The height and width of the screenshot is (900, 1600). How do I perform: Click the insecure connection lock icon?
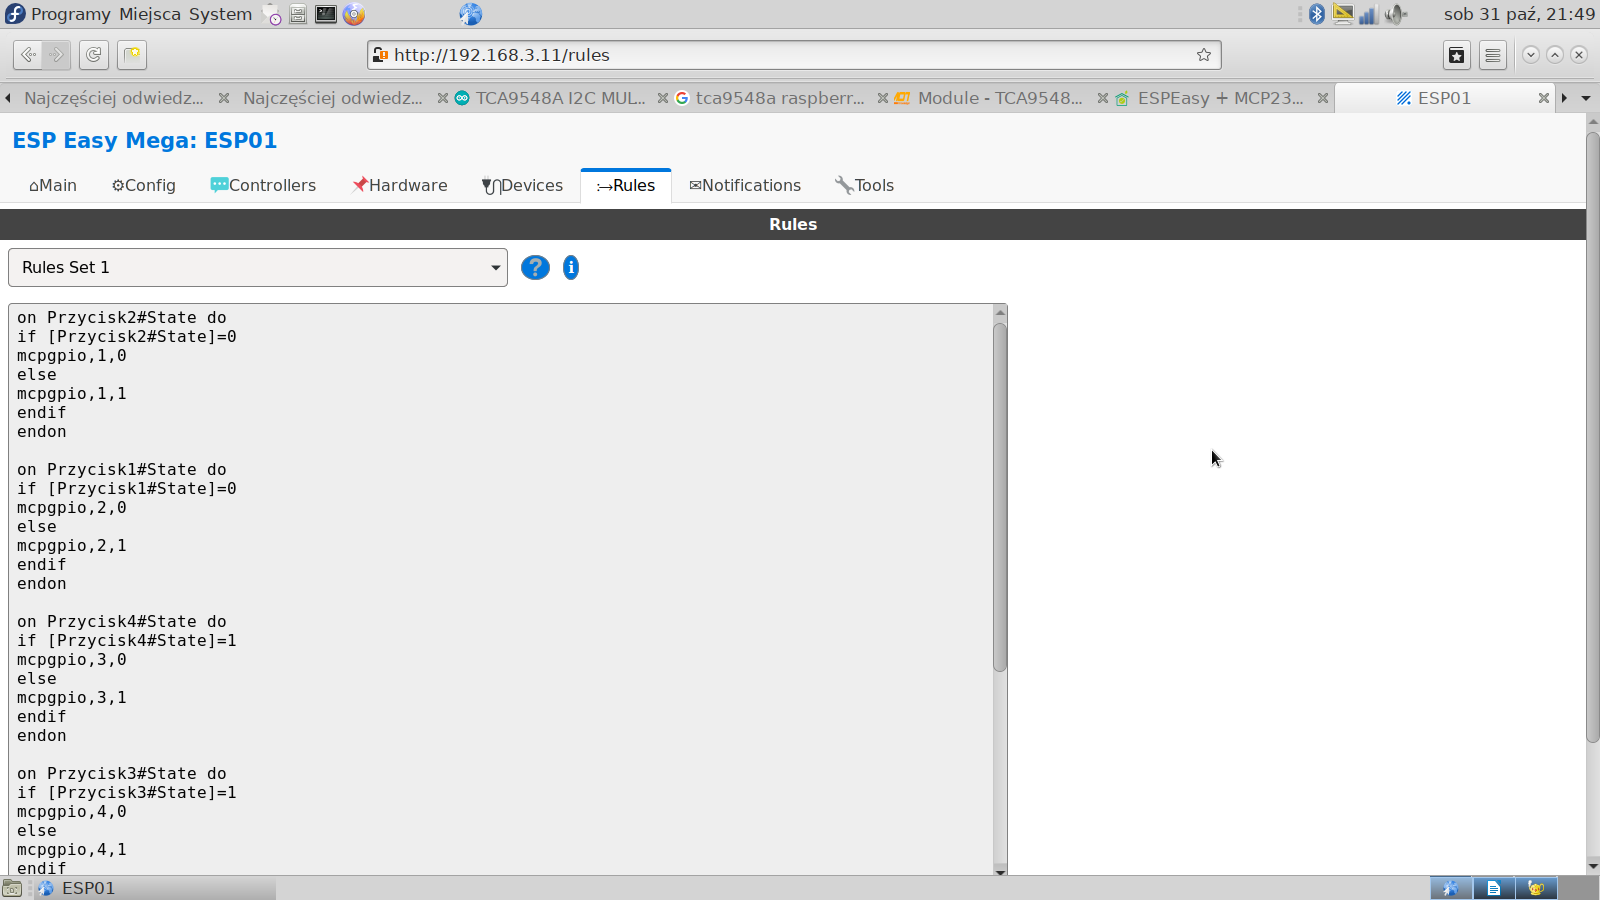pyautogui.click(x=379, y=55)
